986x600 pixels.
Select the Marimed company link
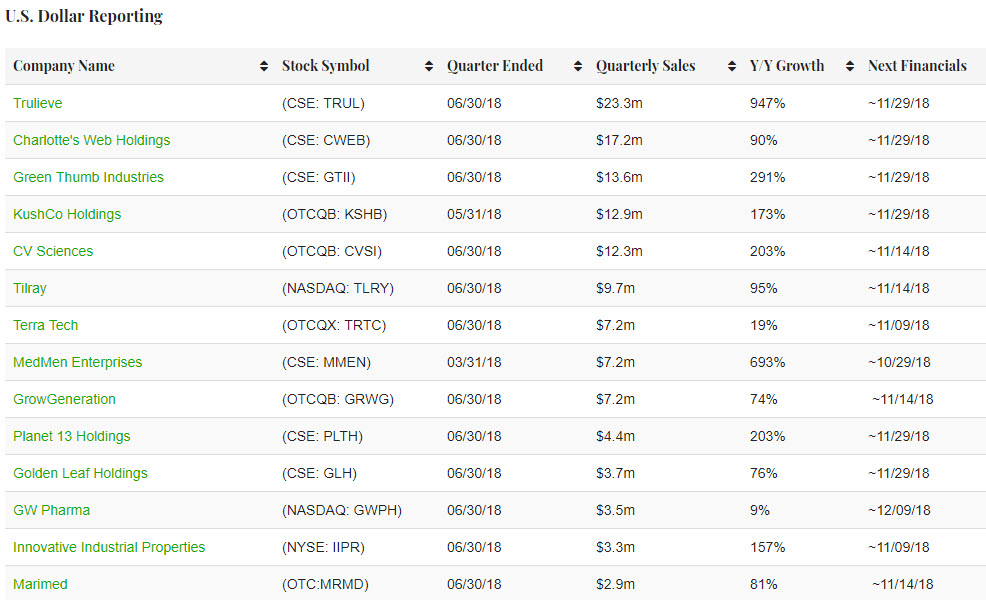click(x=40, y=584)
